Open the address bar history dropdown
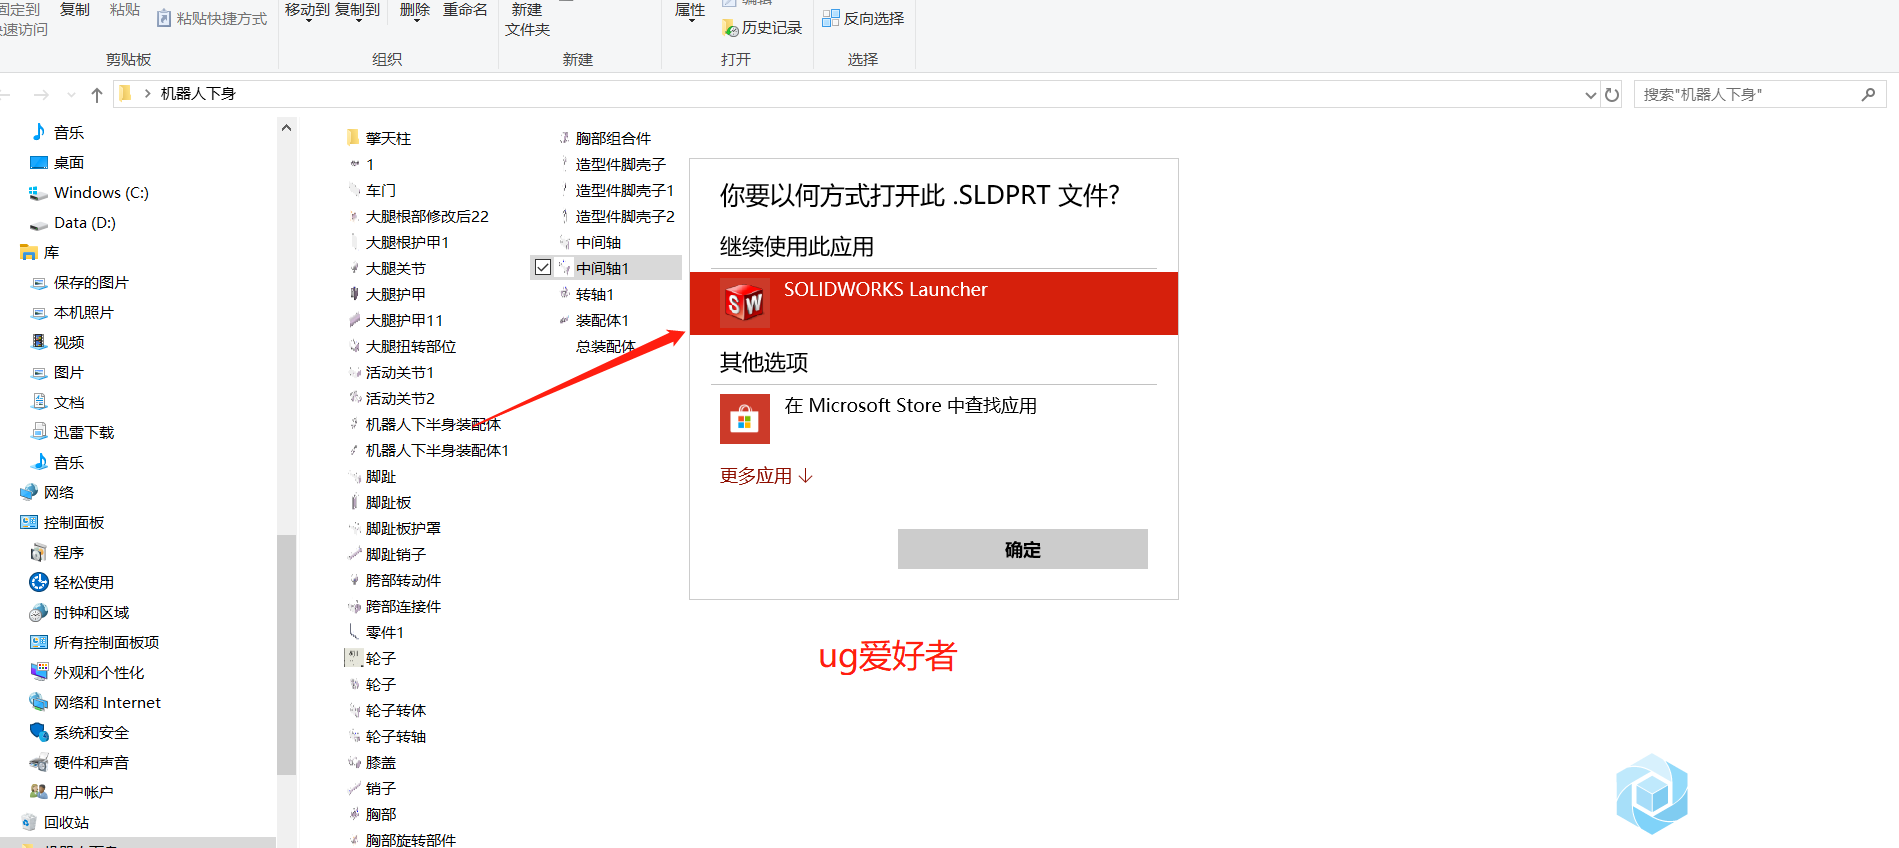The width and height of the screenshot is (1899, 848). (1591, 95)
